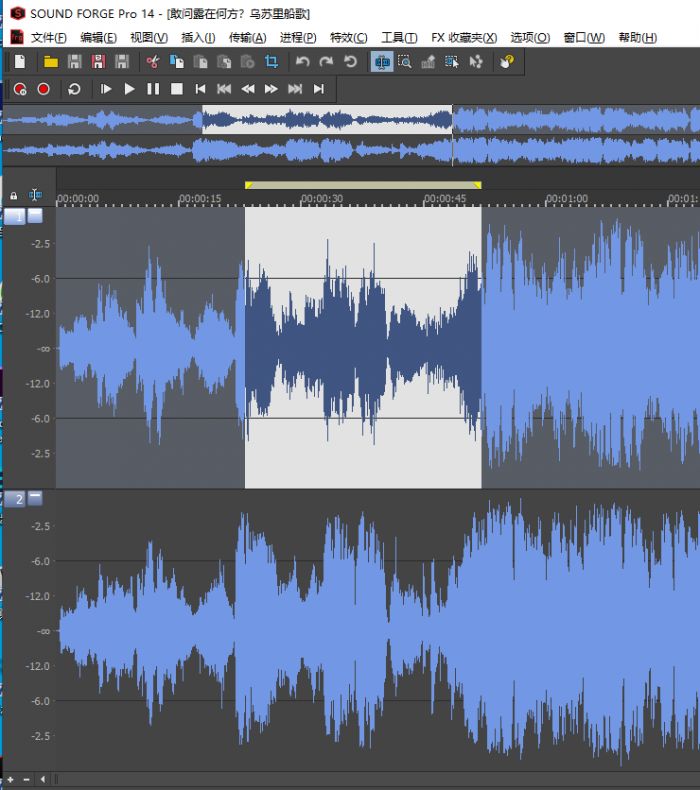Cut the selection with the scissors icon

[152, 62]
